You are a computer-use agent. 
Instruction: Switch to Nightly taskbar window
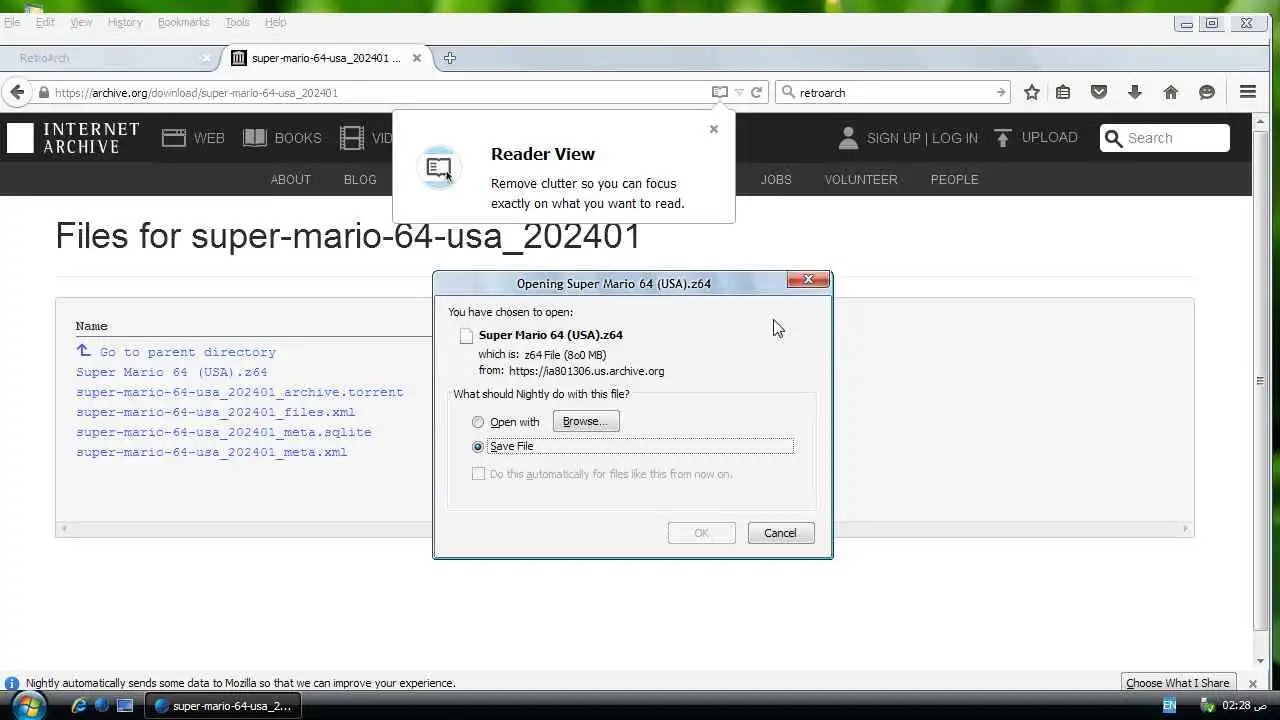pos(223,706)
